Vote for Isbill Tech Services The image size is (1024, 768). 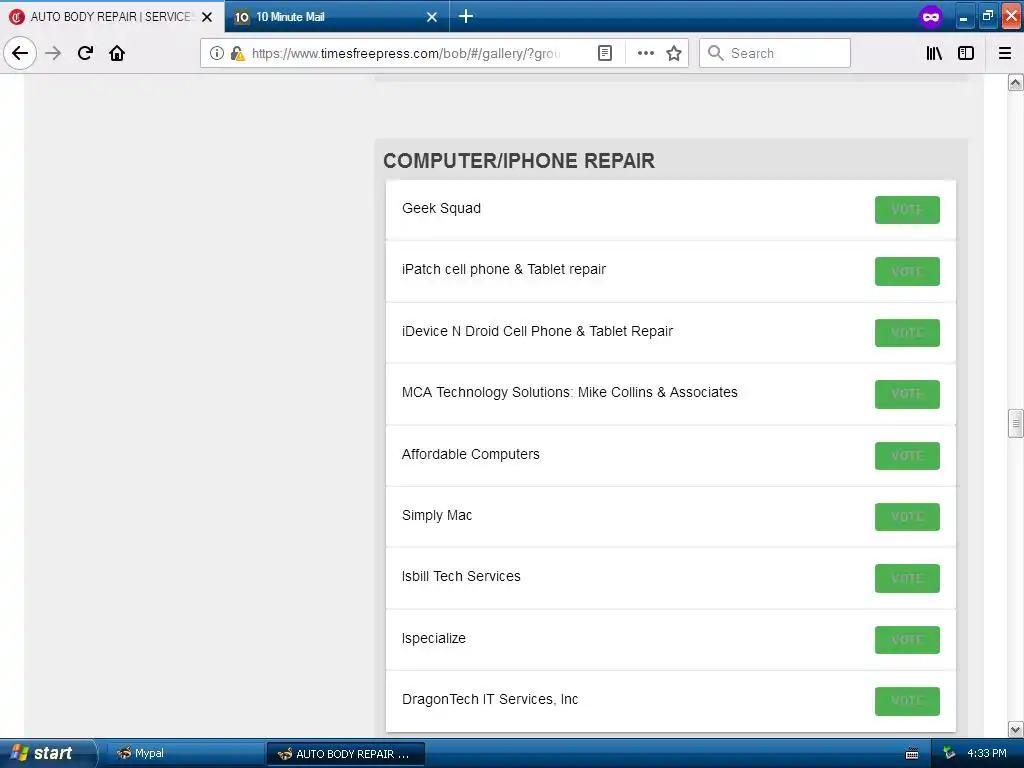point(907,578)
